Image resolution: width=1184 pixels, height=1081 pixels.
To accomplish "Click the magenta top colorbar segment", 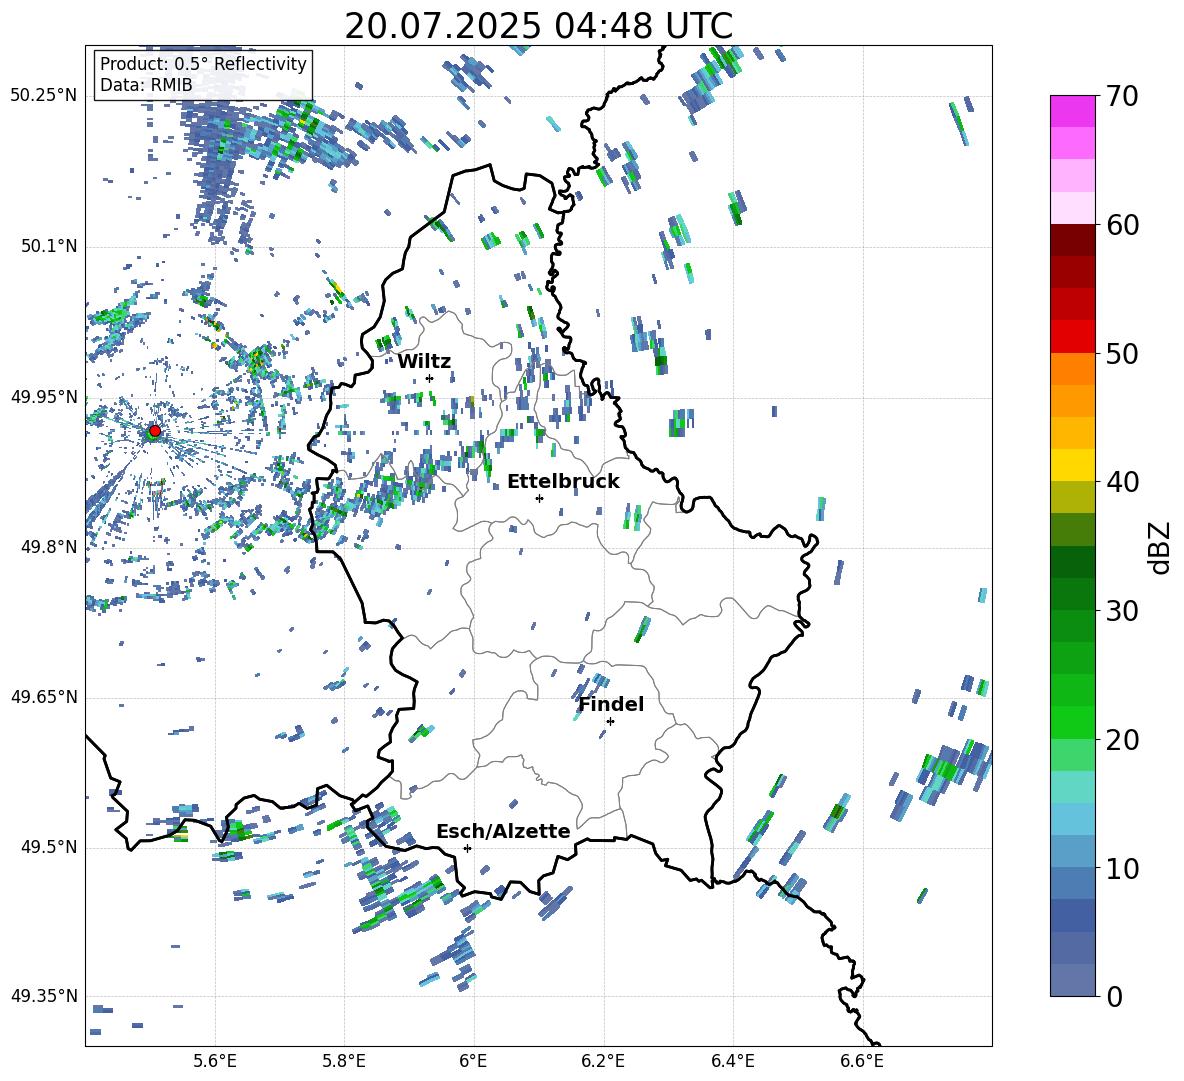I will click(x=1073, y=111).
